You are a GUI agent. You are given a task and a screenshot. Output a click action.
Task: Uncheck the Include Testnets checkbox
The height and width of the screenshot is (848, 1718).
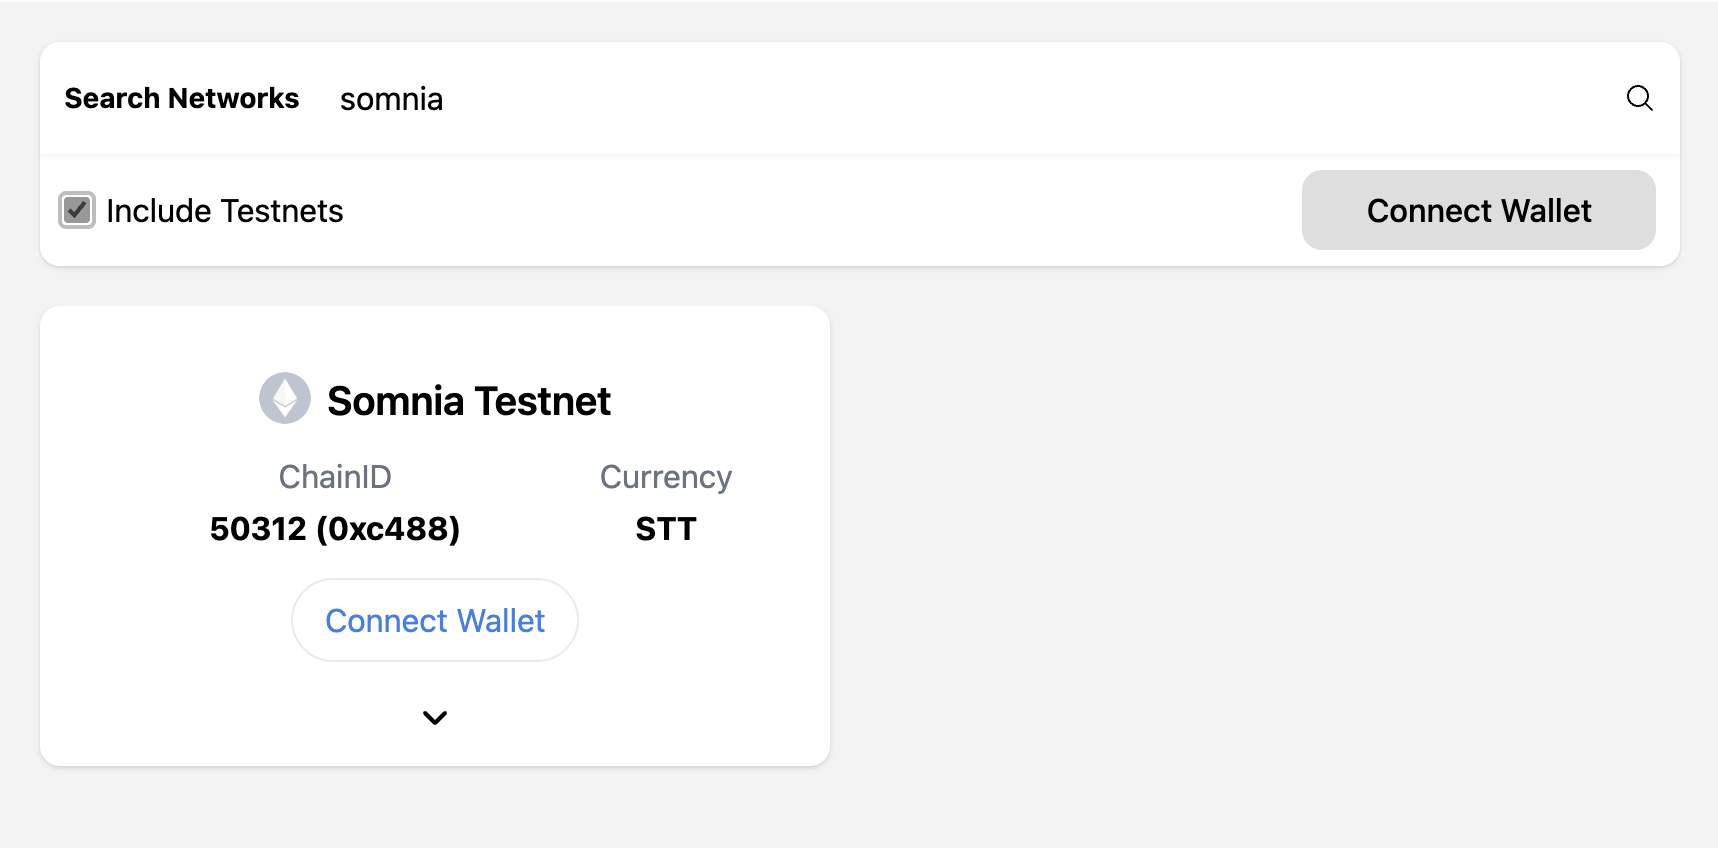77,210
